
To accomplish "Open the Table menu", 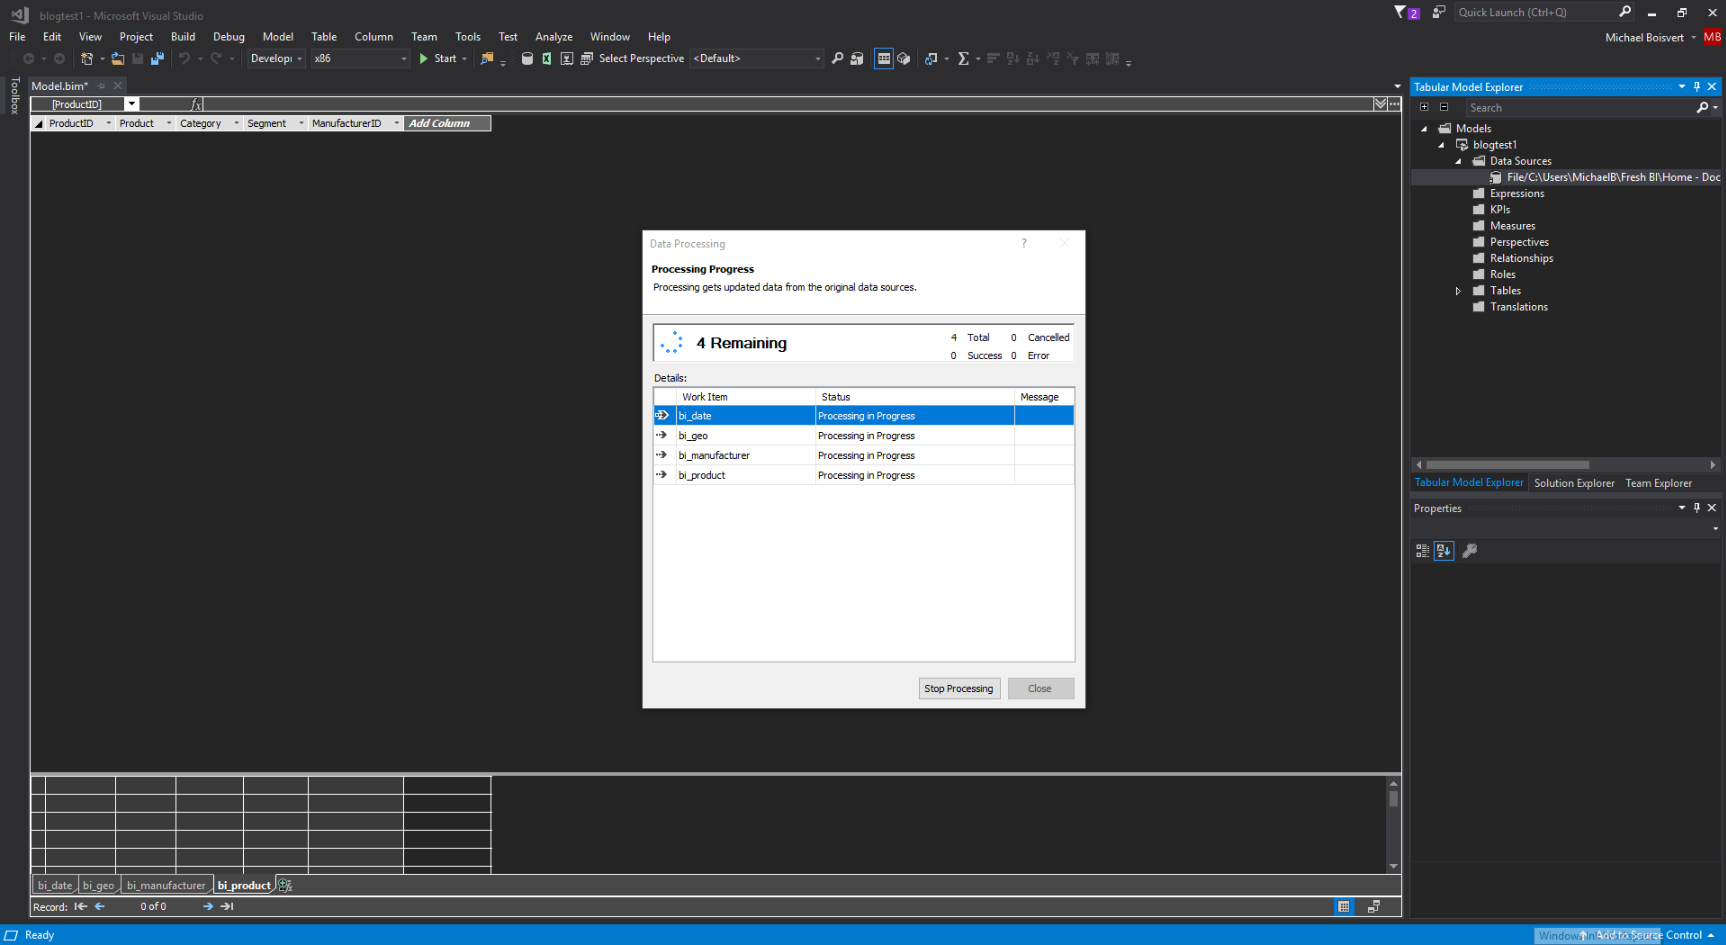I will point(324,37).
